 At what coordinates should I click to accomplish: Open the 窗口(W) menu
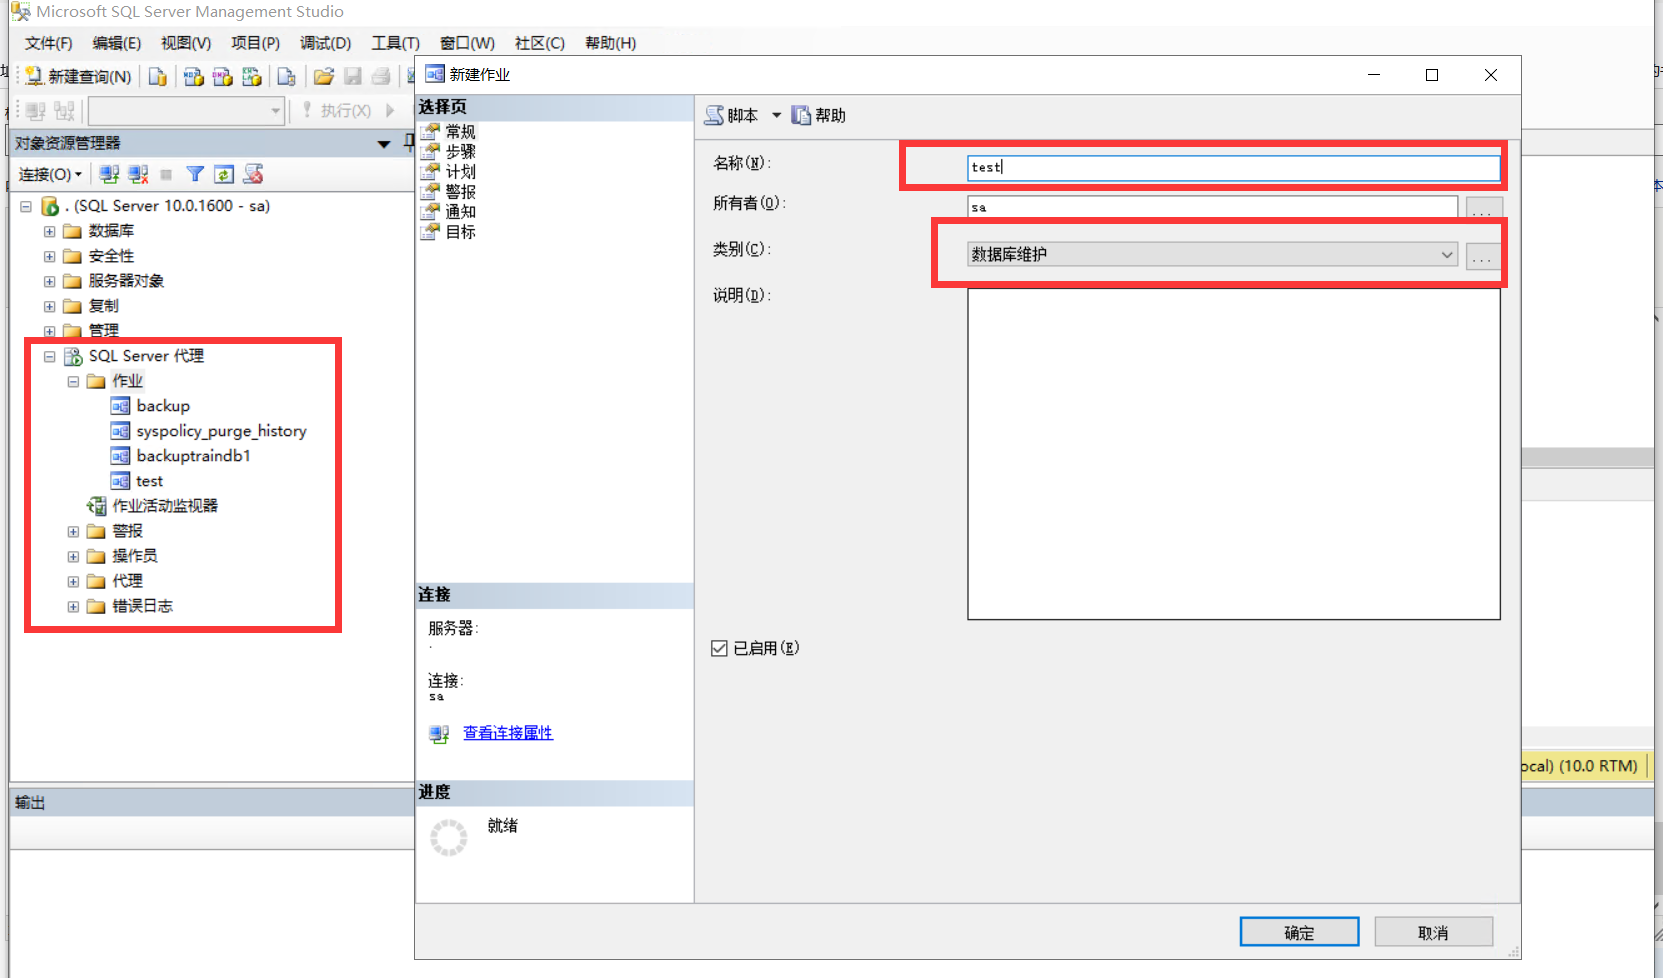coord(467,43)
